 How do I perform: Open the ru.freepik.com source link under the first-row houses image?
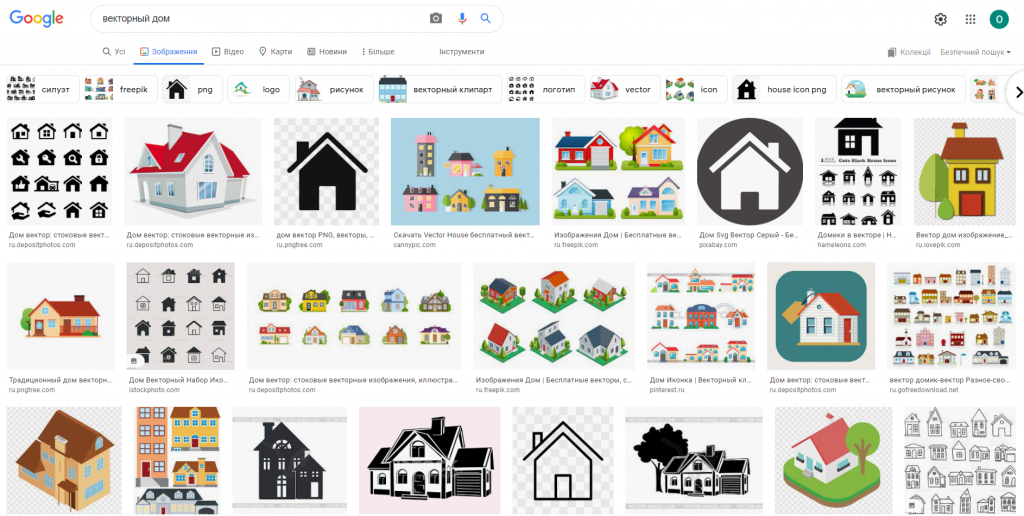click(576, 245)
